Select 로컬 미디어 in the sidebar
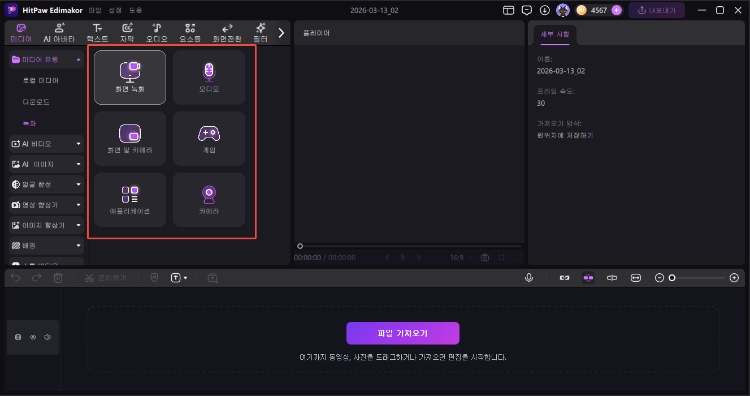Image resolution: width=750 pixels, height=396 pixels. tap(41, 80)
